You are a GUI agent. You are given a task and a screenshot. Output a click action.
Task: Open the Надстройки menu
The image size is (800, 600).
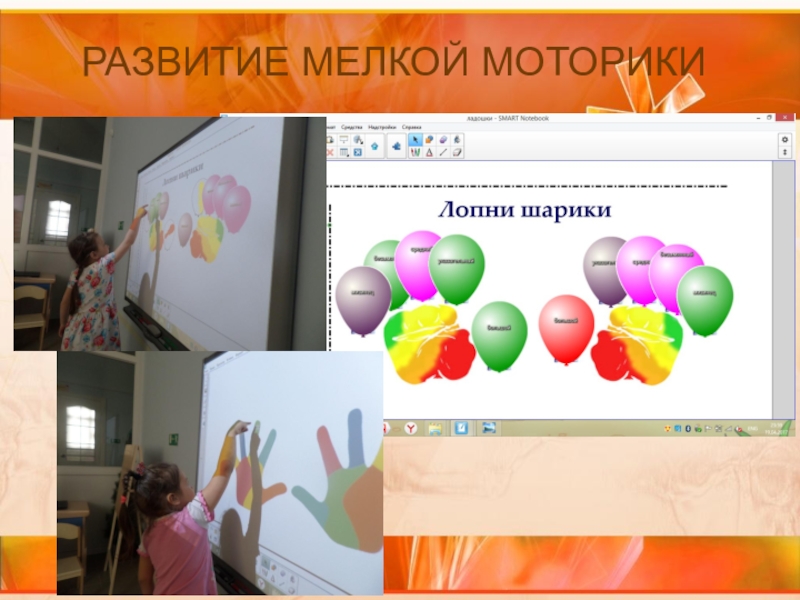(x=382, y=127)
